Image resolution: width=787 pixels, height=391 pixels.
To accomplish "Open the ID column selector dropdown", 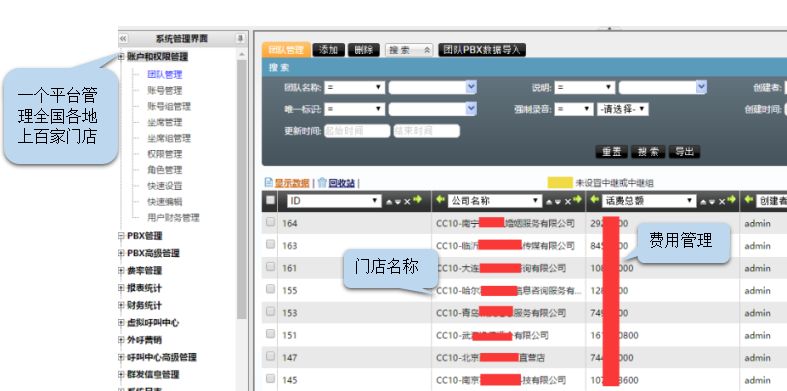I will pos(334,201).
